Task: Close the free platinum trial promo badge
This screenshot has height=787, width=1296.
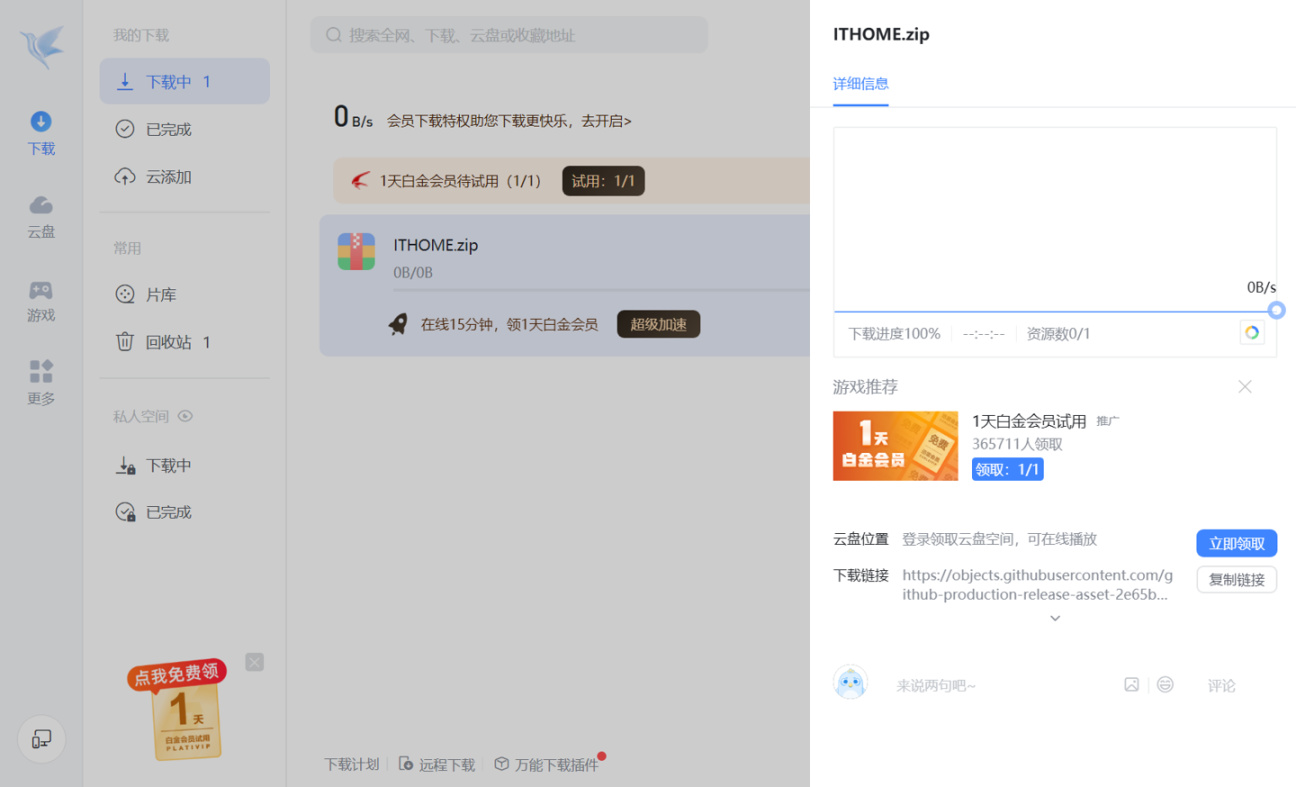Action: click(255, 662)
